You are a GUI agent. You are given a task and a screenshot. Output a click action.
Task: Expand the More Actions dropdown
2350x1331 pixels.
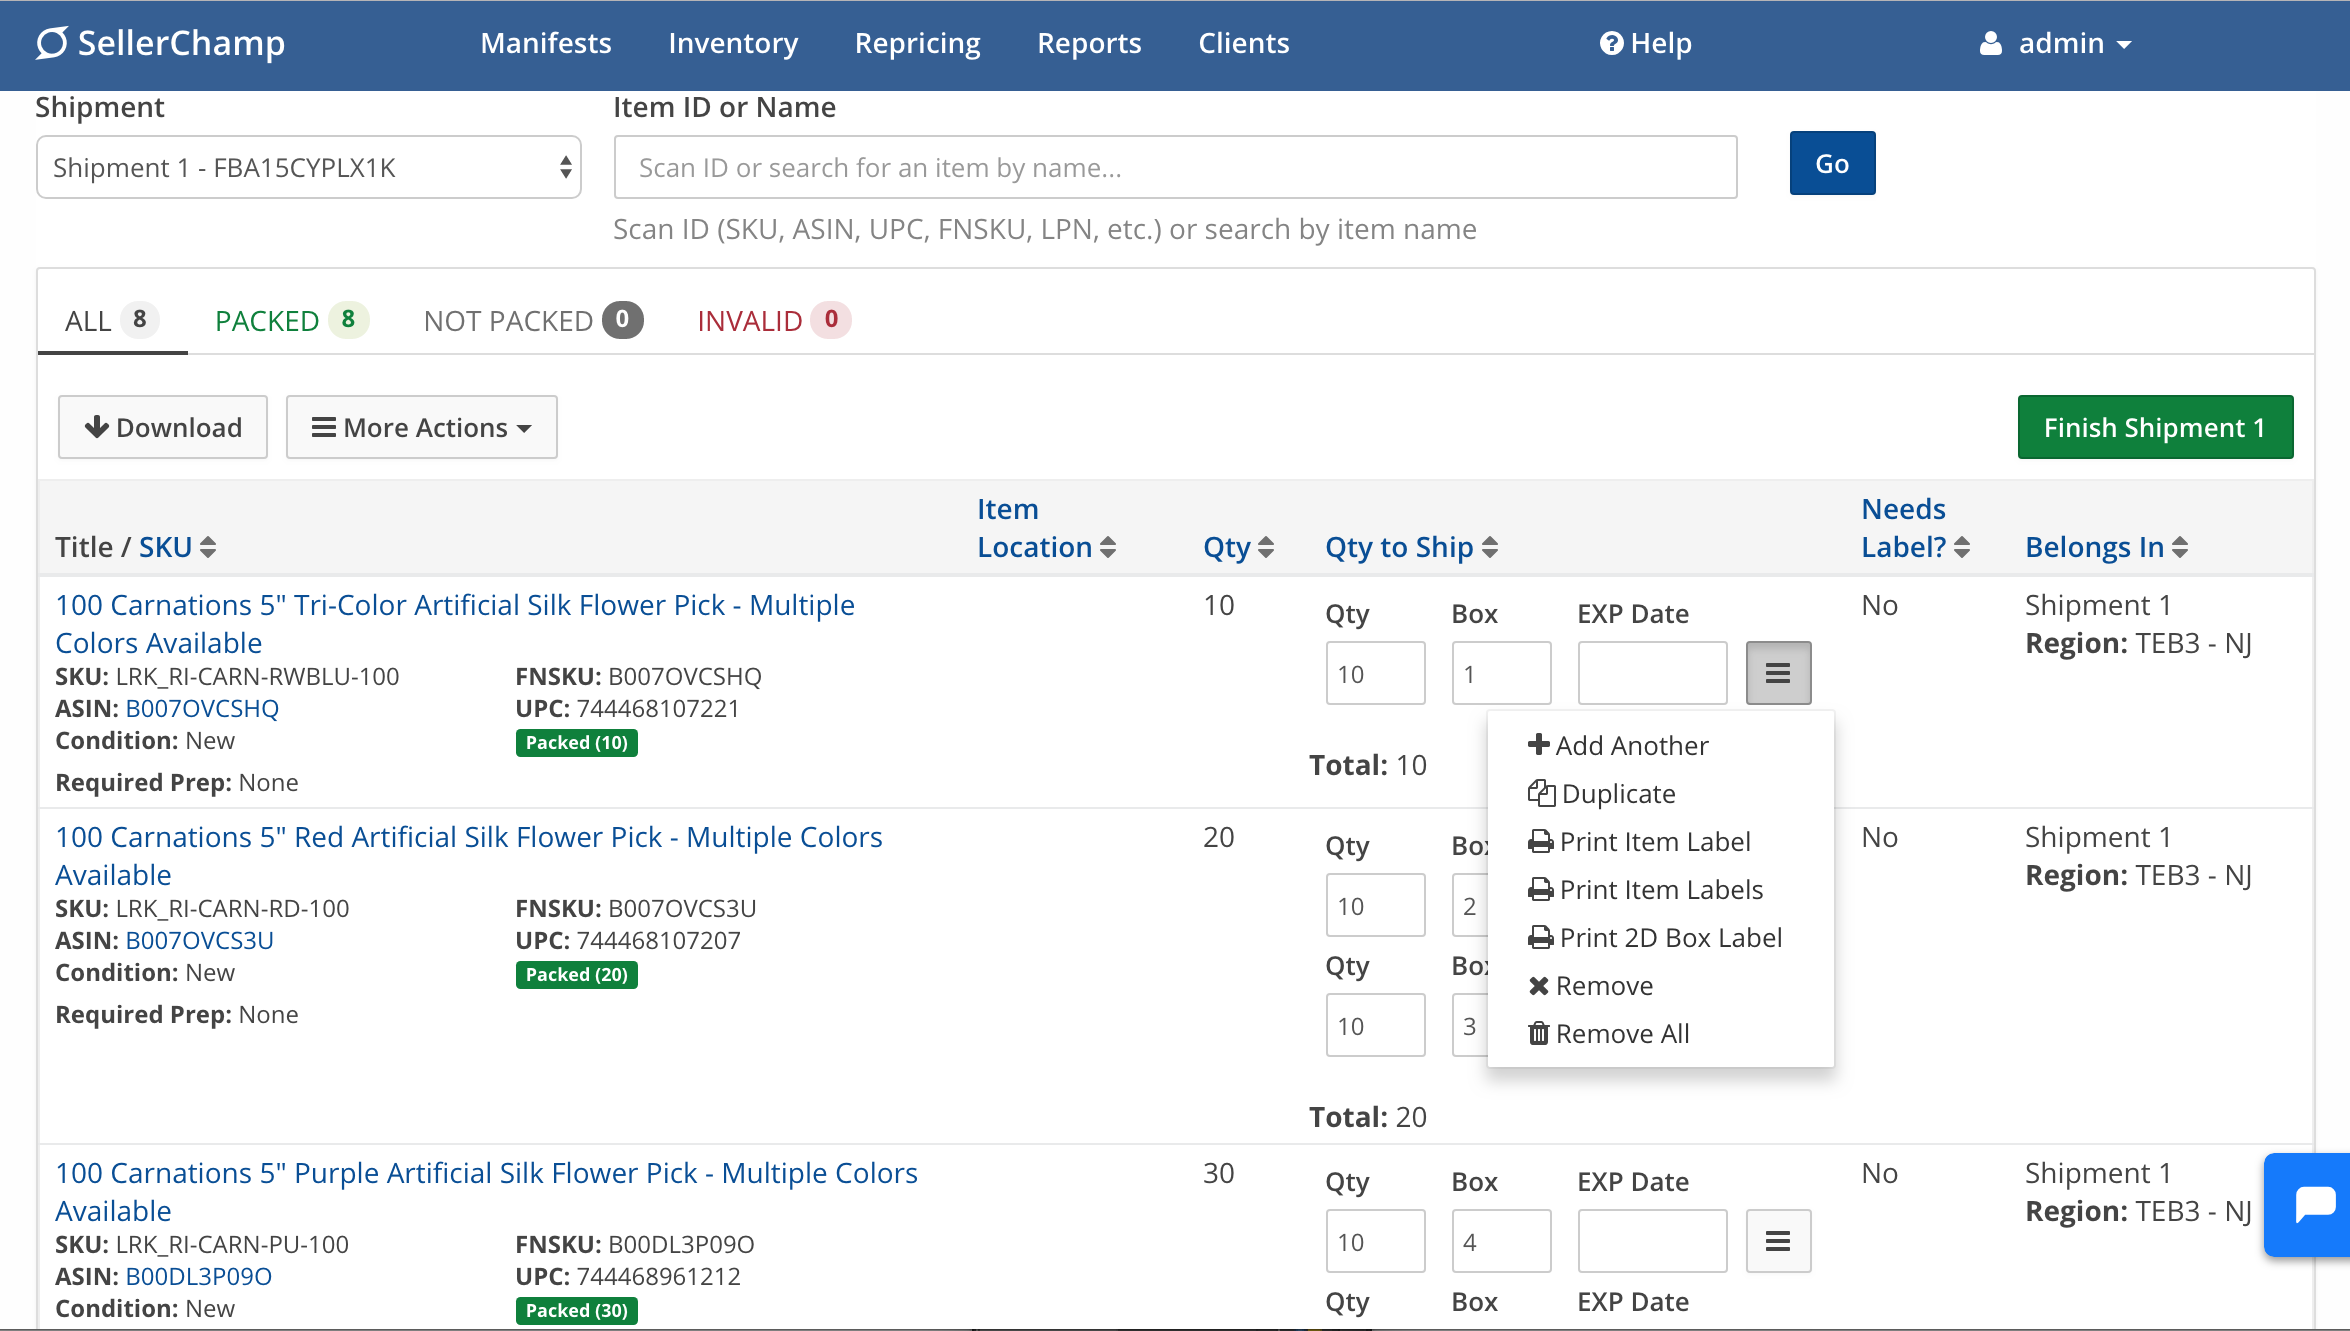pyautogui.click(x=421, y=427)
